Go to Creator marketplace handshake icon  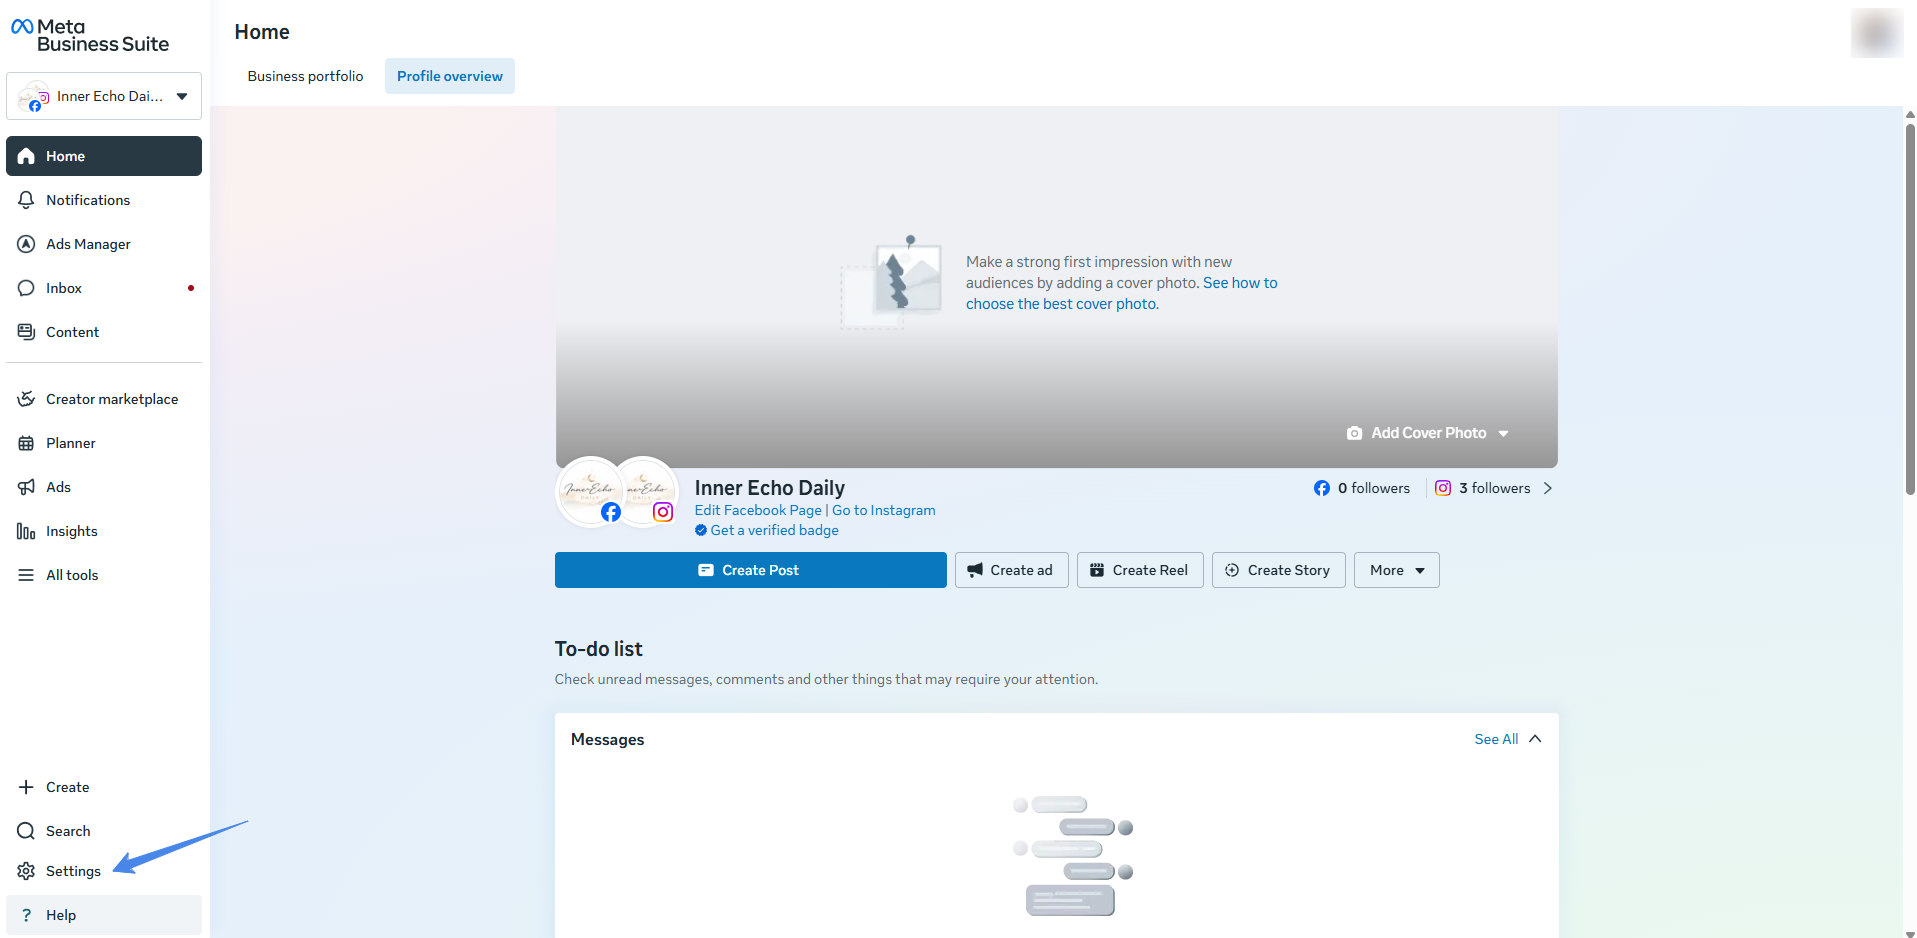tap(26, 399)
